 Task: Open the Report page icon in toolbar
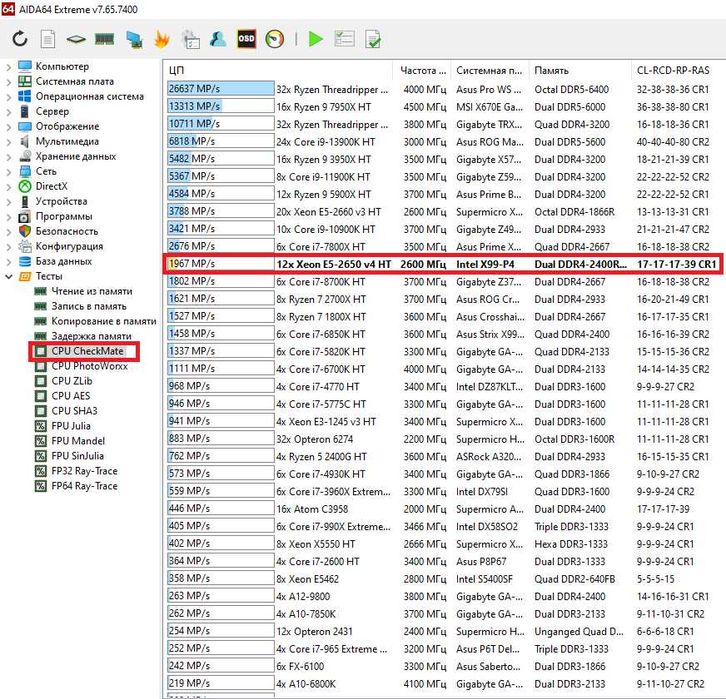pos(48,40)
